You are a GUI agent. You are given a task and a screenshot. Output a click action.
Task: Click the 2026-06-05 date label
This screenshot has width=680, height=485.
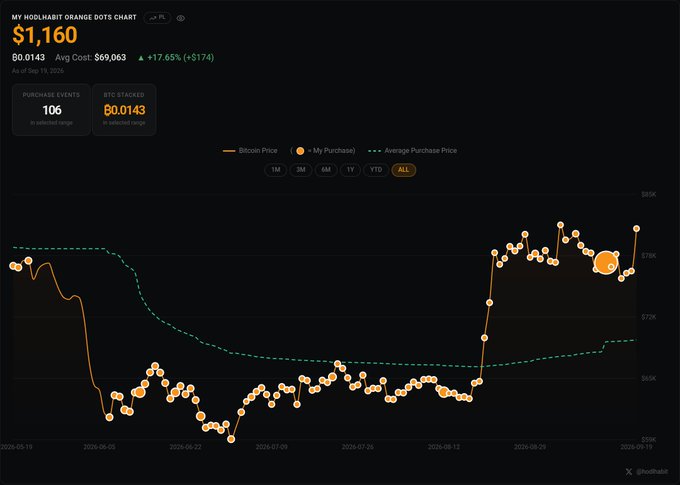click(99, 447)
